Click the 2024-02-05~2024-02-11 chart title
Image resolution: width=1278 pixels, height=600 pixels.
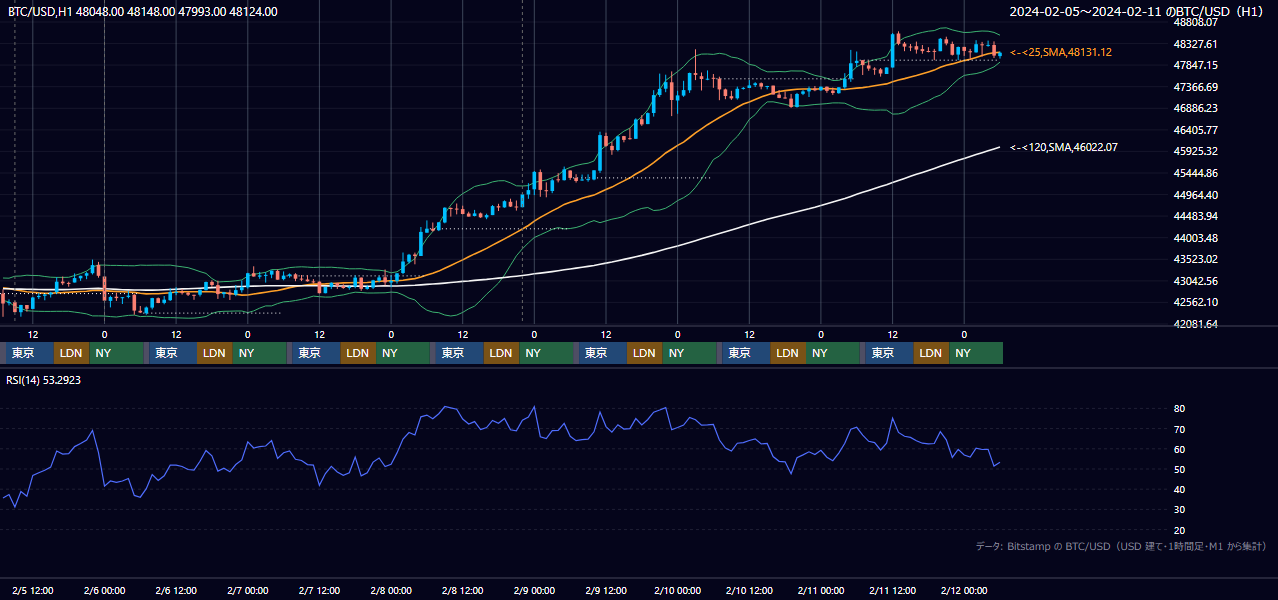point(1137,12)
